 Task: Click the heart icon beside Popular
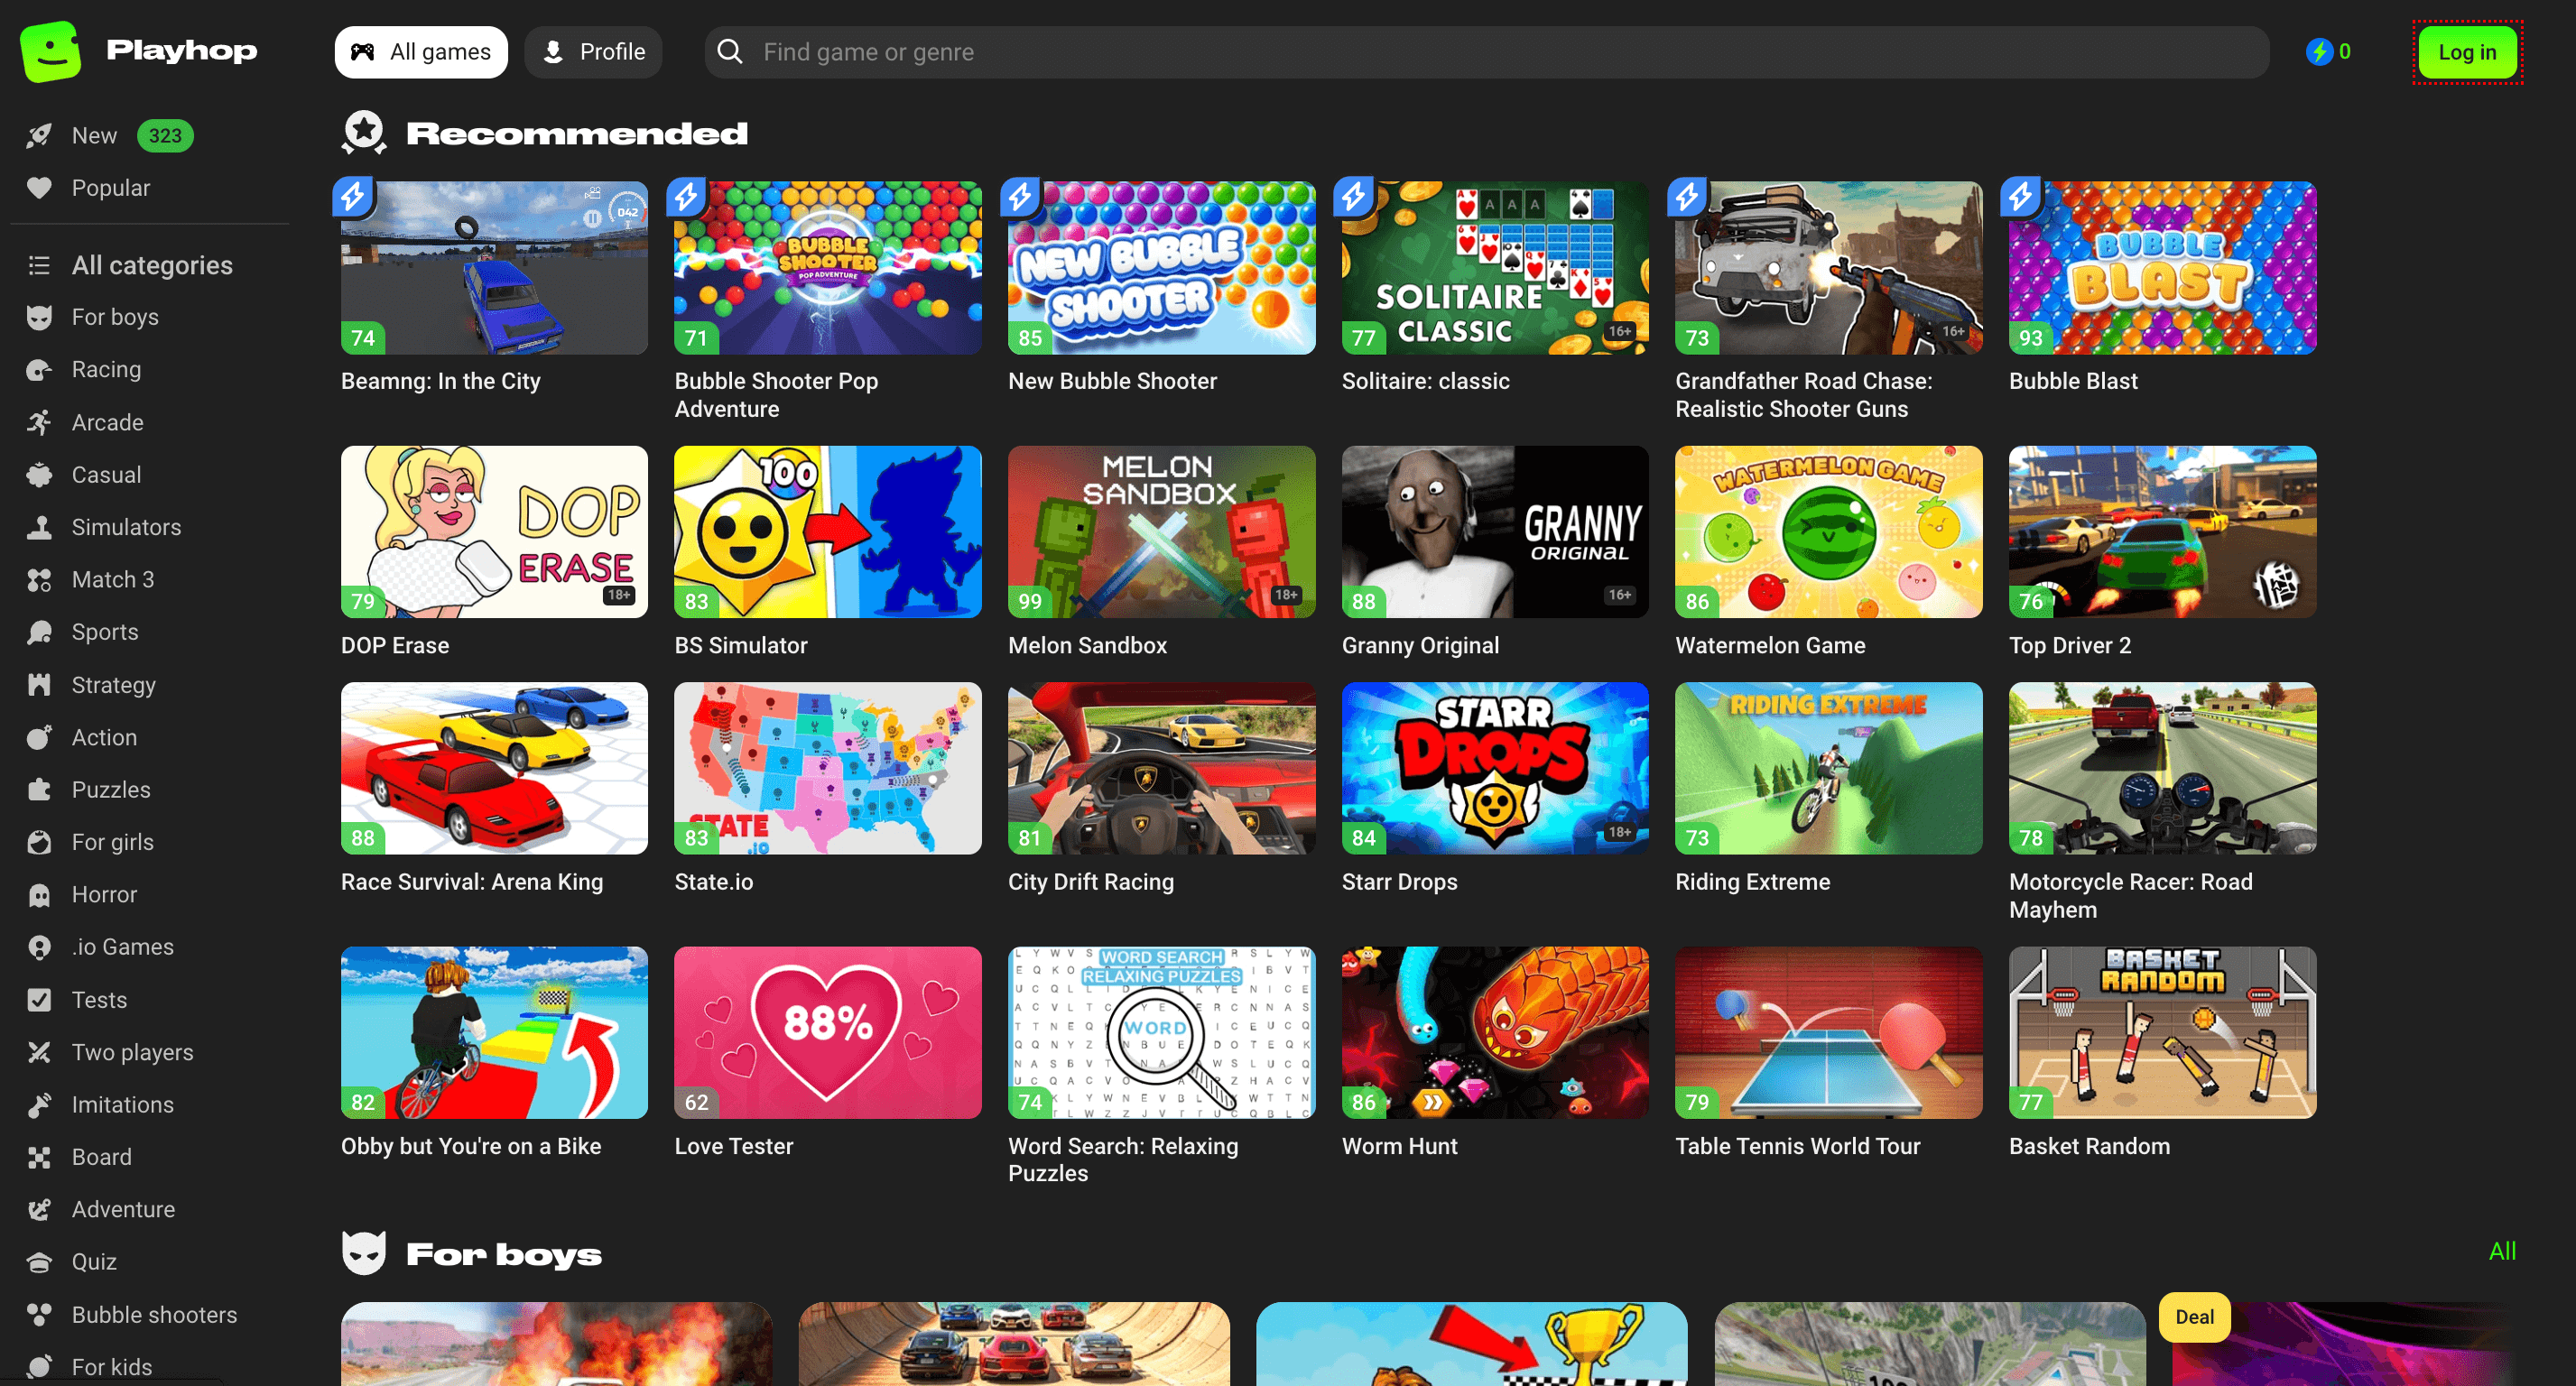[39, 188]
